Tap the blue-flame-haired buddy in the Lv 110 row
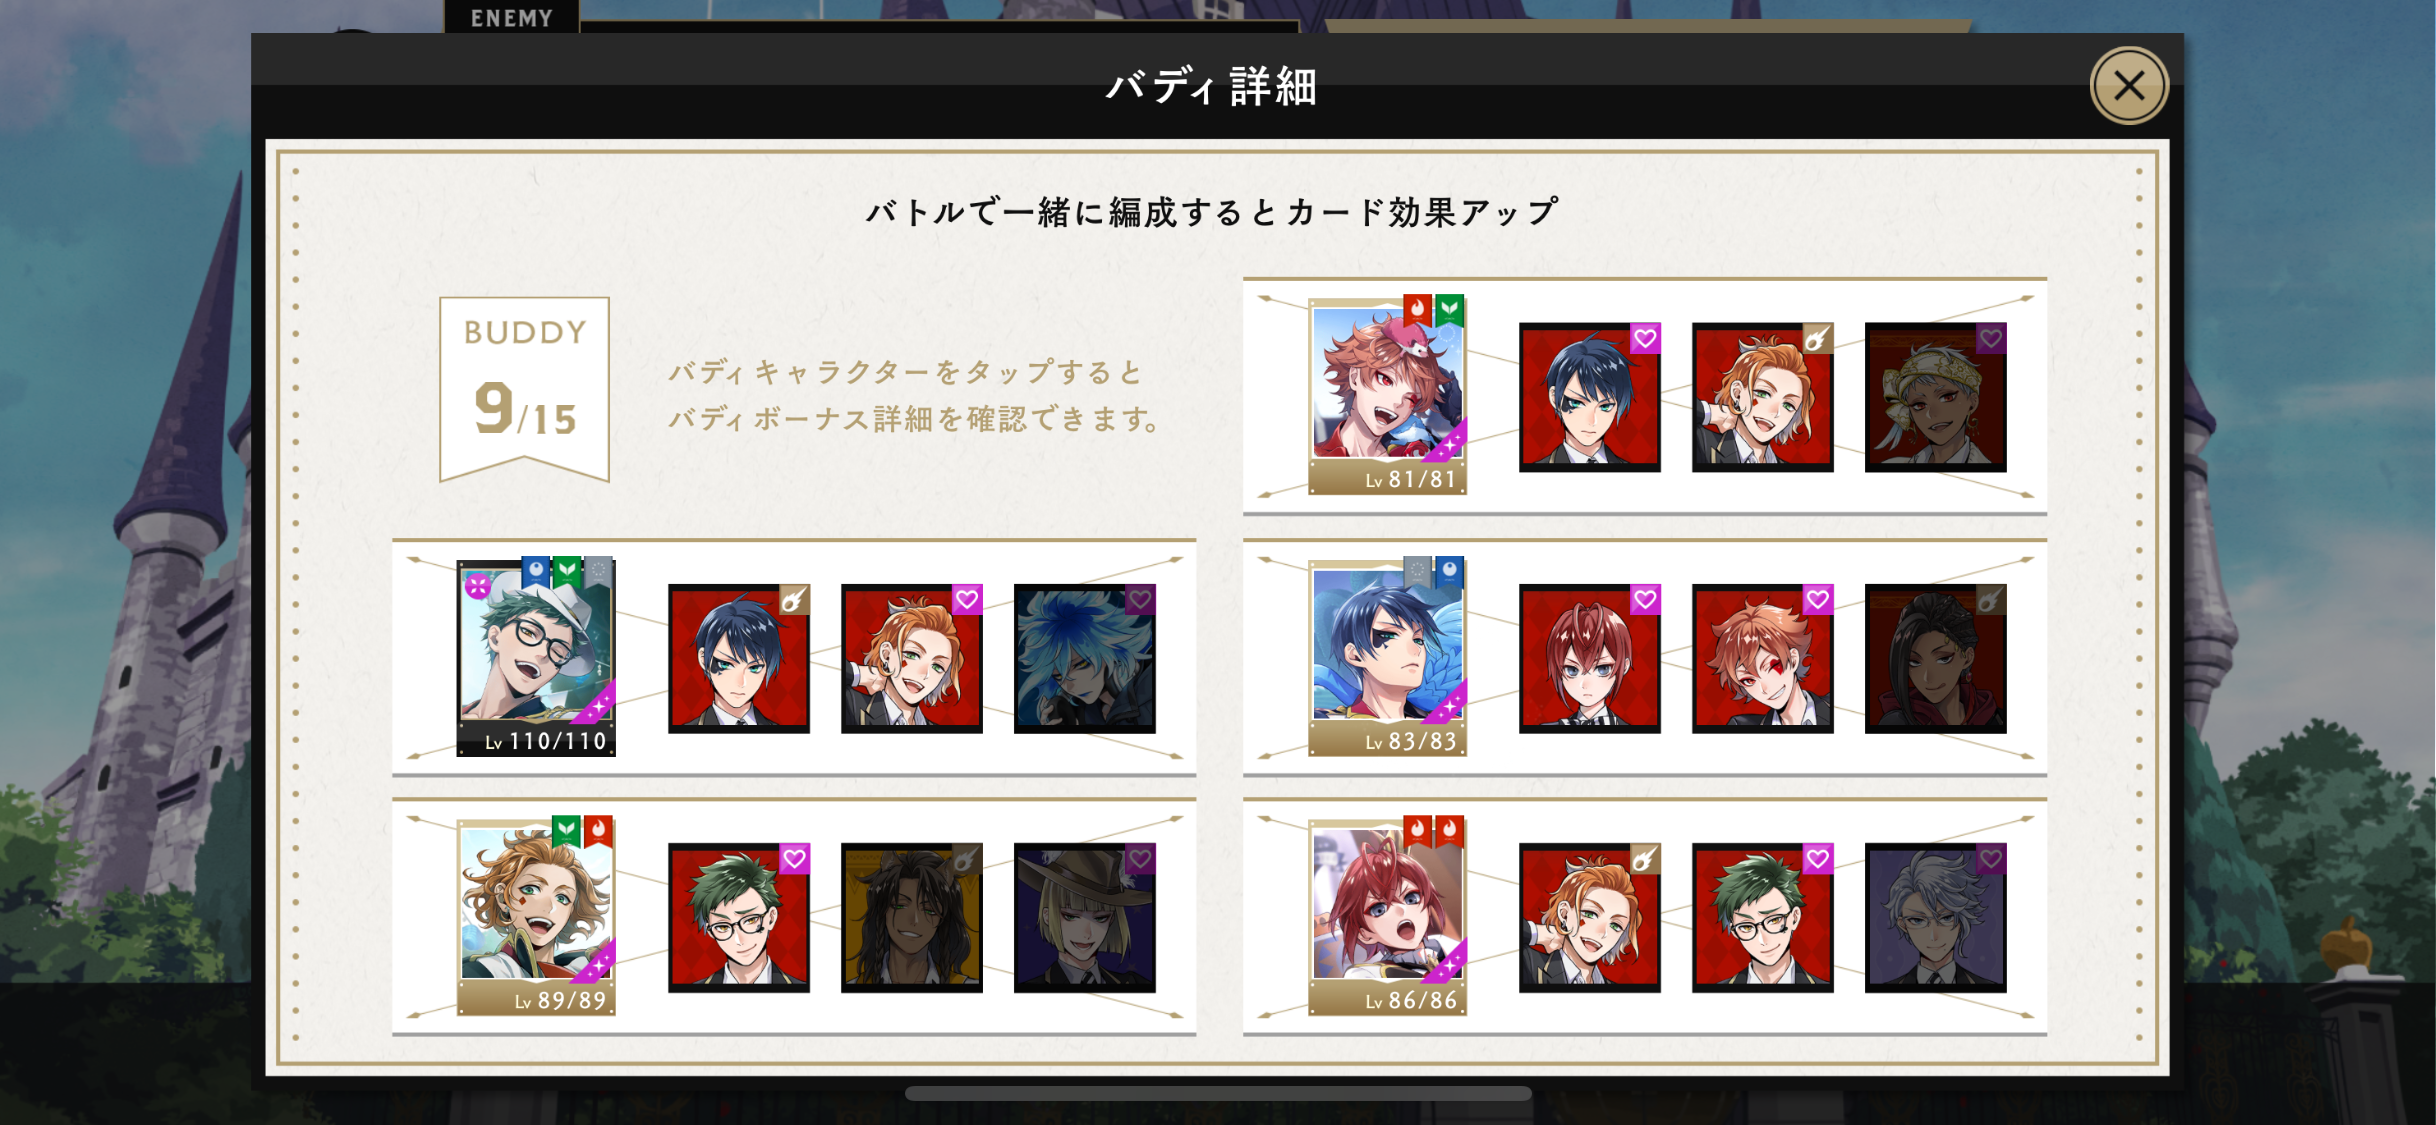The image size is (2436, 1125). [x=1085, y=659]
